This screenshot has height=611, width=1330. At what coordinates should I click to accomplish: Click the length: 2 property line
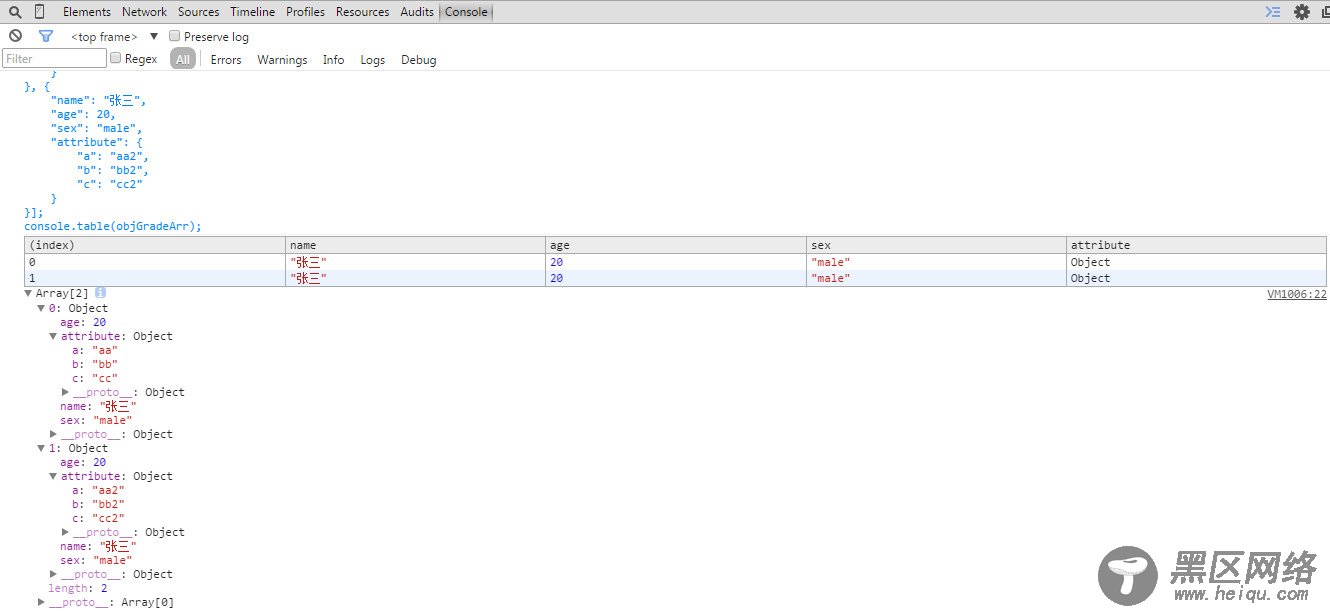pos(78,588)
